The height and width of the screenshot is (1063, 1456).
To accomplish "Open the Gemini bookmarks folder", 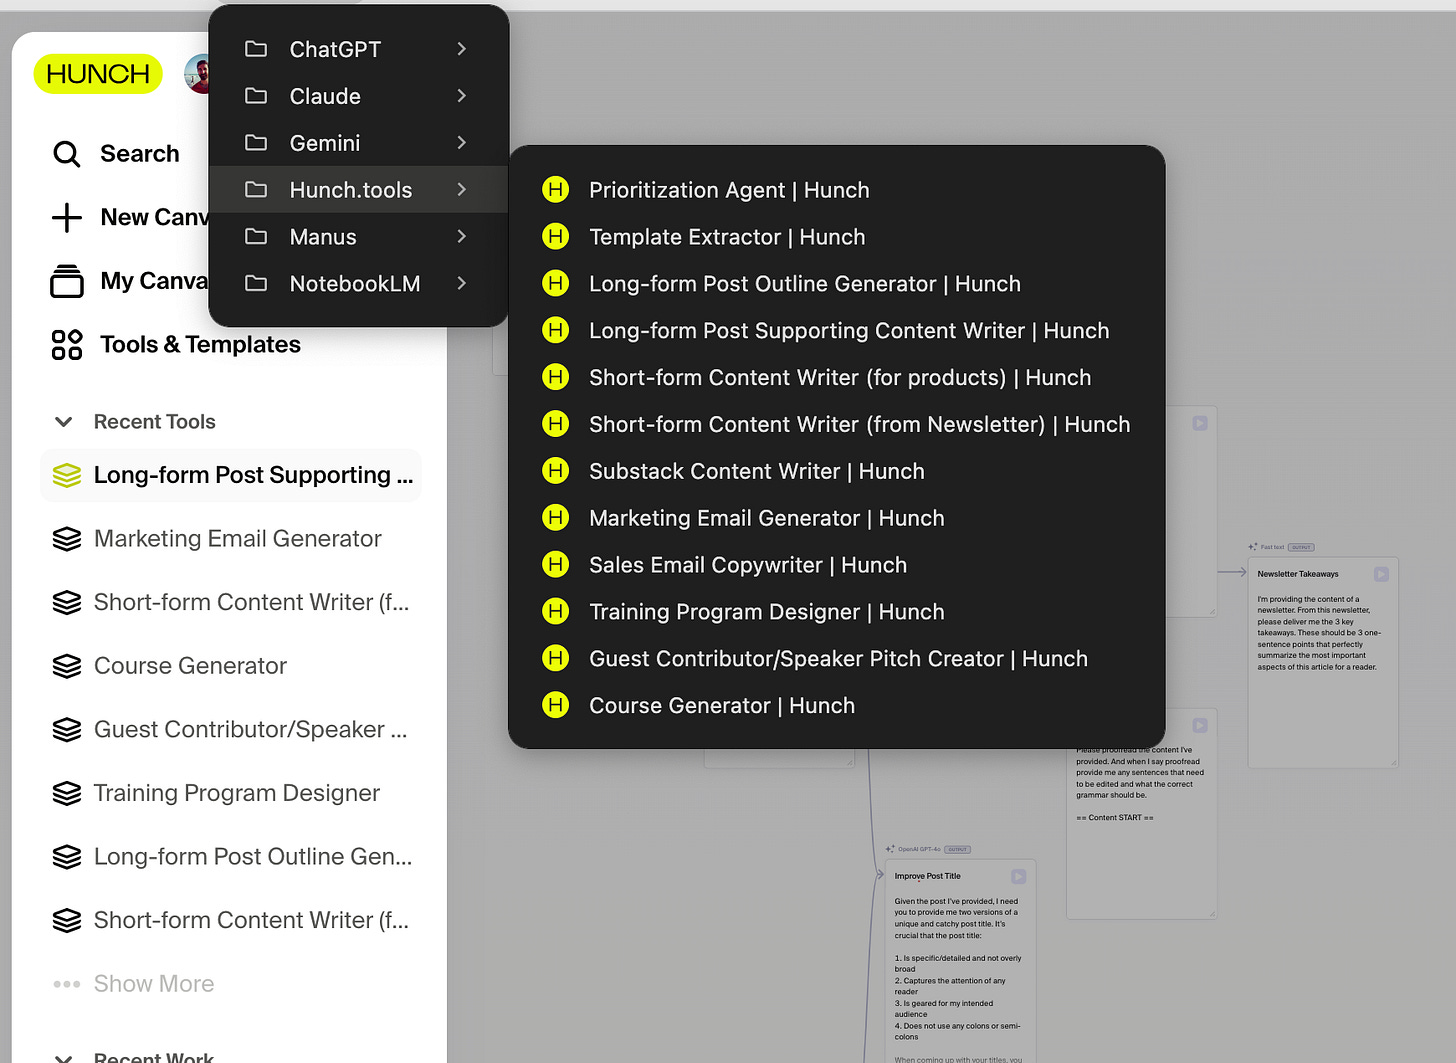I will coord(359,143).
